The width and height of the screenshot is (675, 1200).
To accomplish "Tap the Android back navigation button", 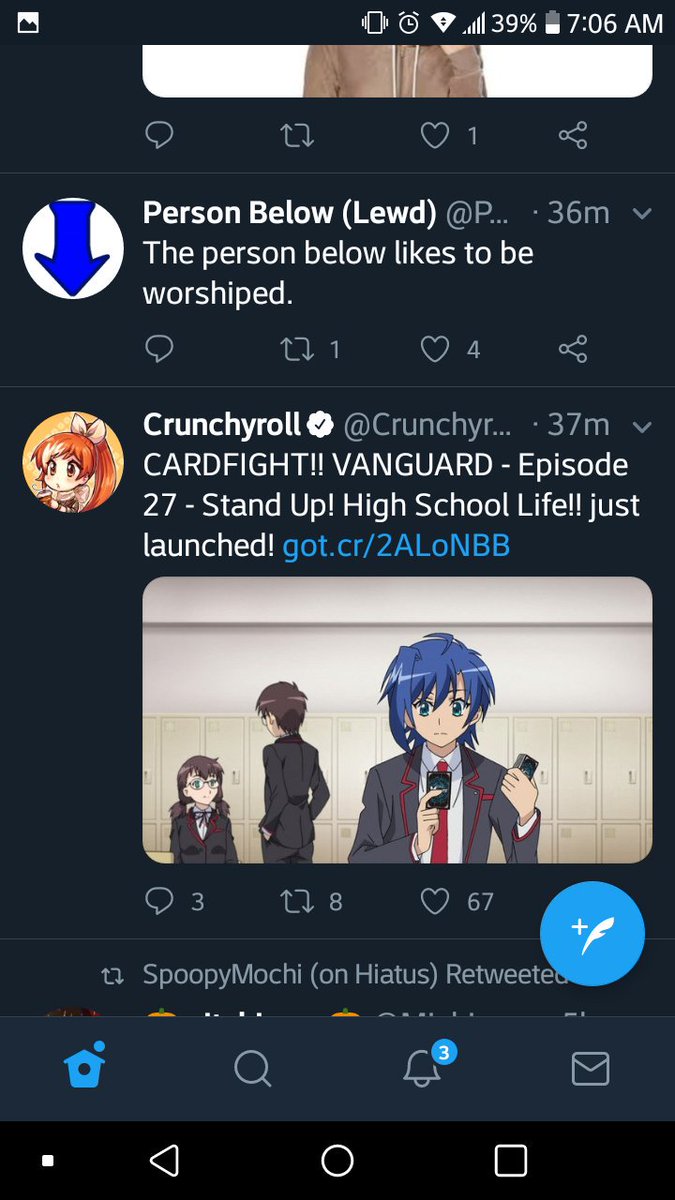I will [164, 1160].
